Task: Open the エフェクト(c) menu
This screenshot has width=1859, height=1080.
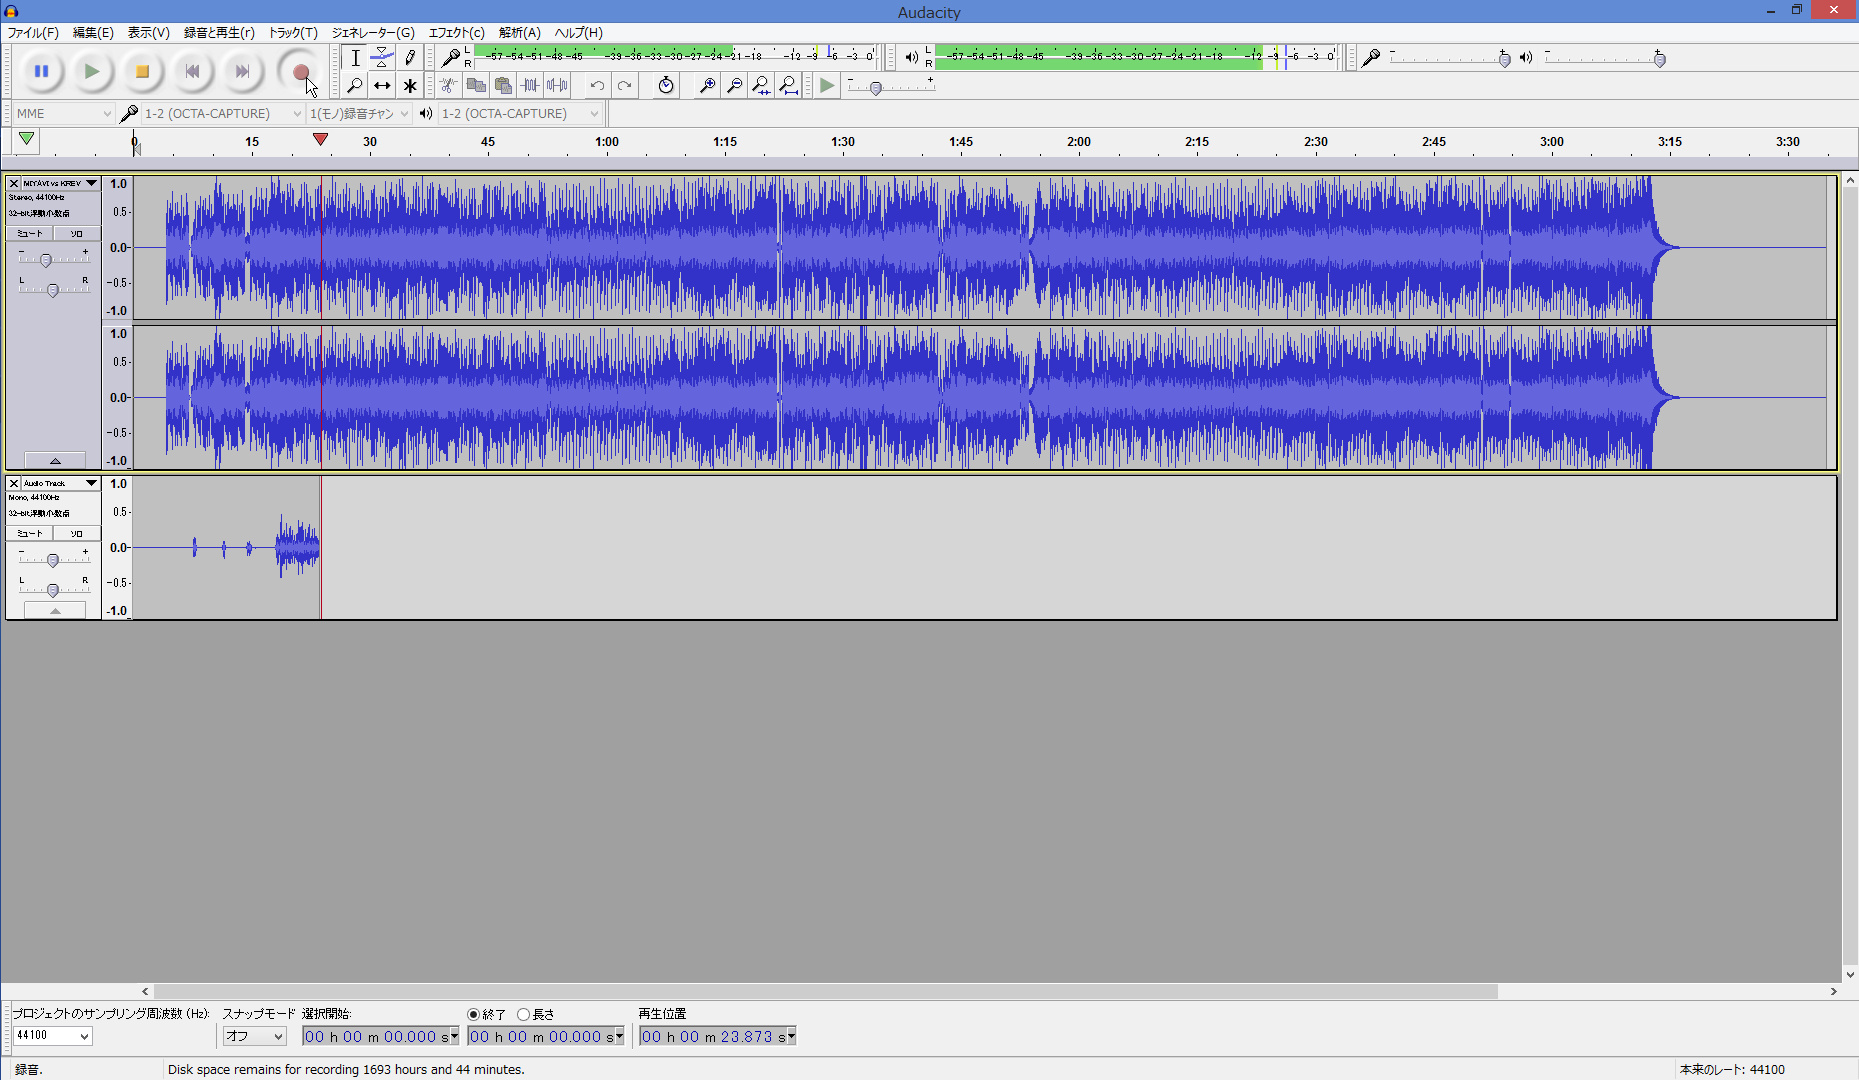Action: click(457, 33)
